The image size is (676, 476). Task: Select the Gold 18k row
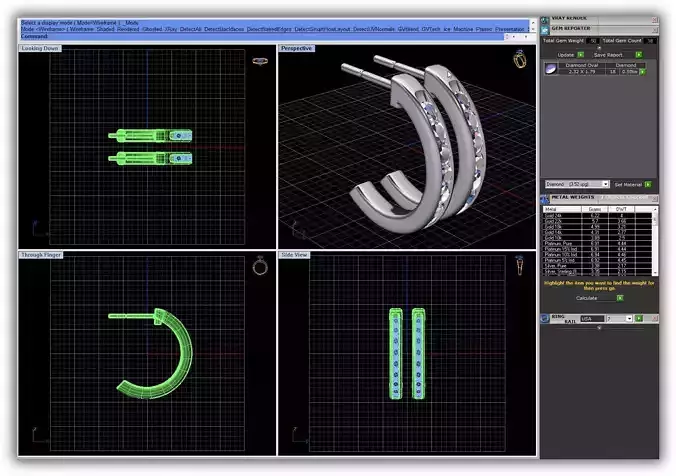[598, 226]
